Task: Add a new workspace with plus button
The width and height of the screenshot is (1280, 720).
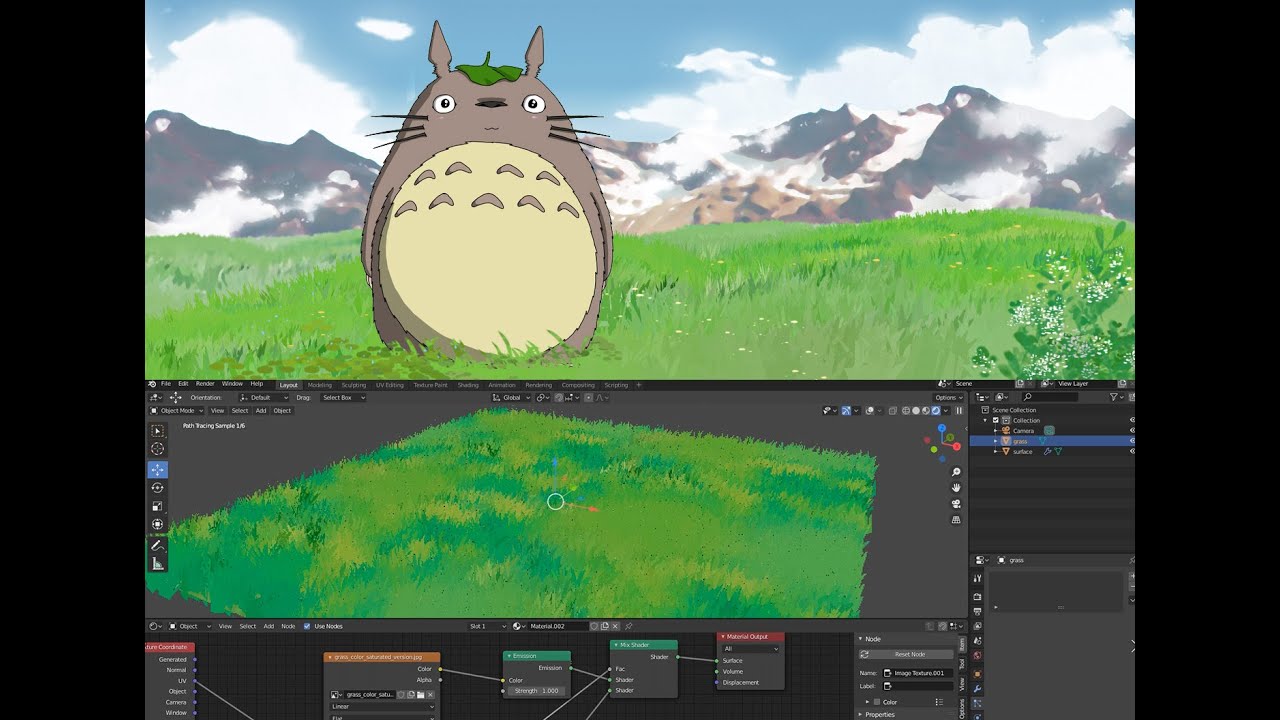Action: click(x=639, y=385)
